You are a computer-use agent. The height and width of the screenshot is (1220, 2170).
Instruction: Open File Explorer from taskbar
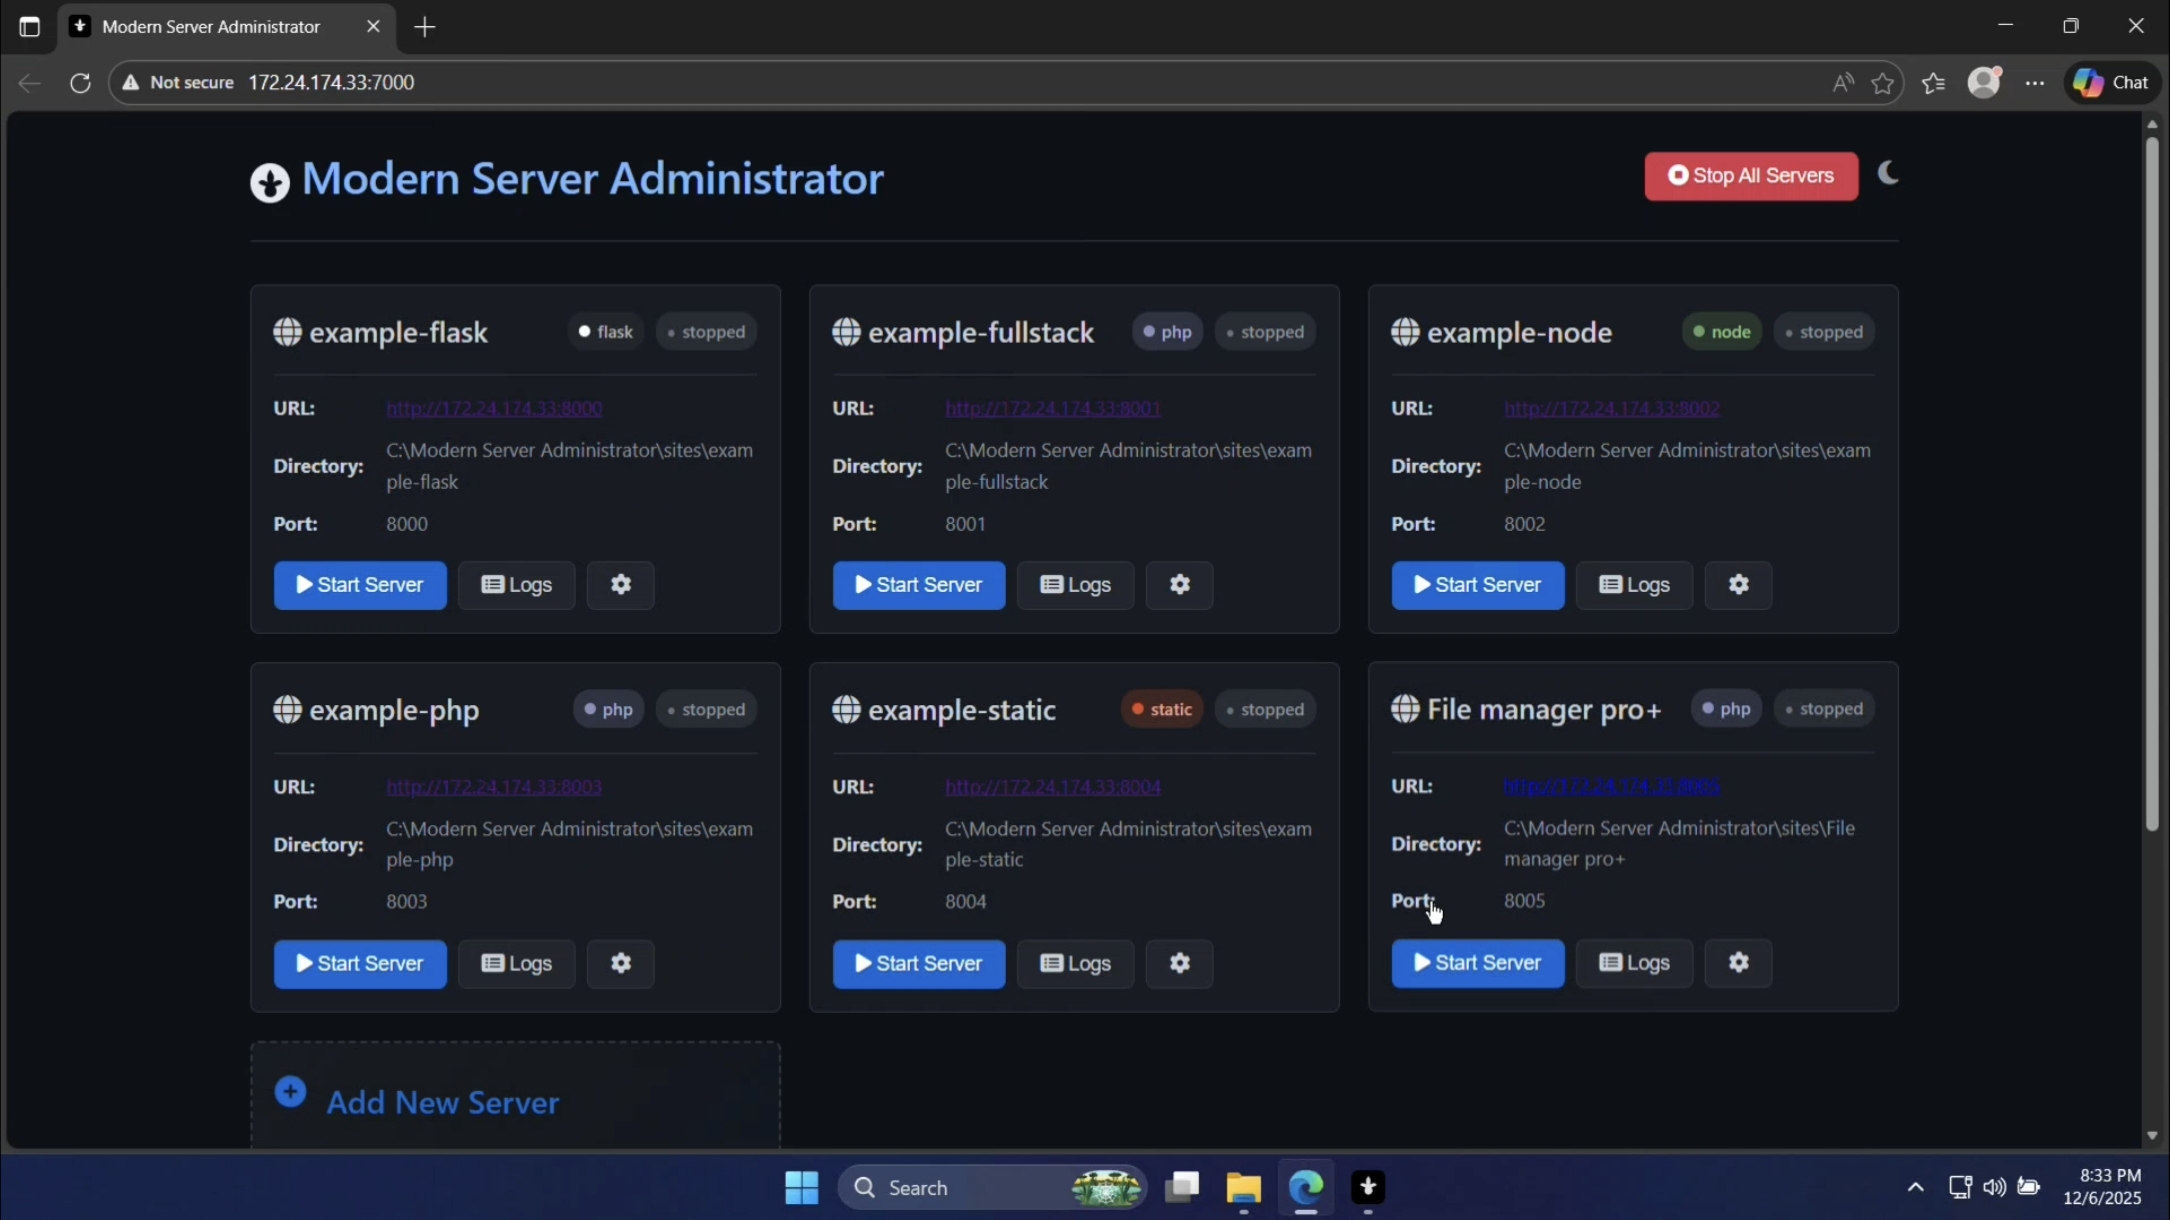pyautogui.click(x=1243, y=1187)
